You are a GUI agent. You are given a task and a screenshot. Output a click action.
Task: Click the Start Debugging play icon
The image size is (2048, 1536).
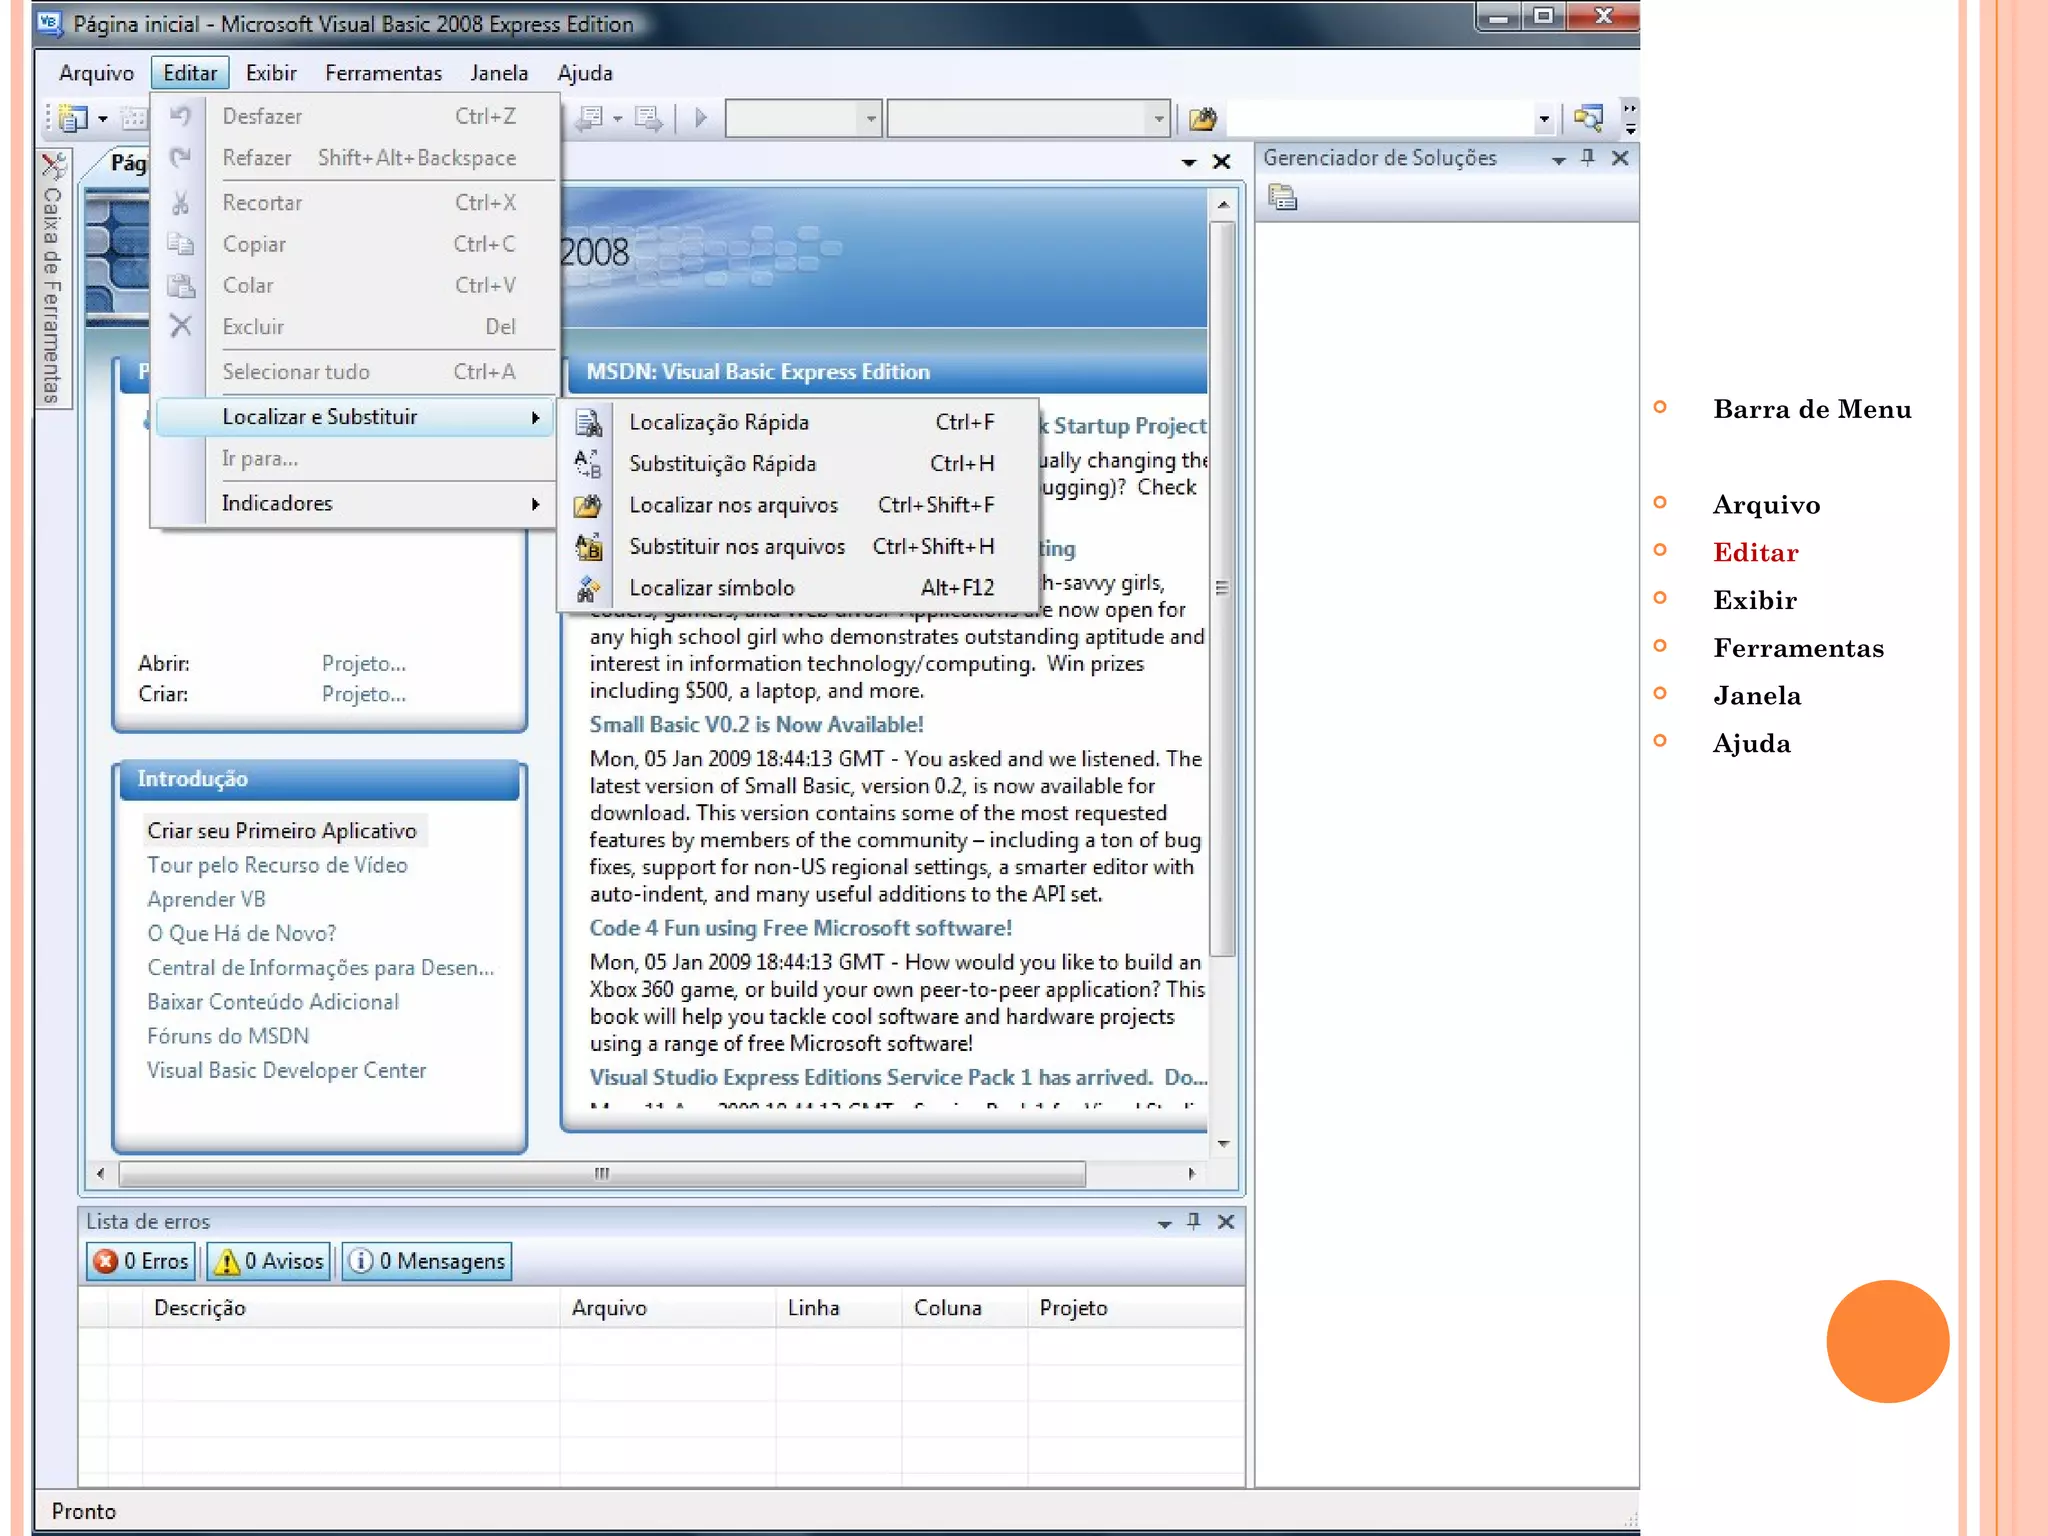pos(701,119)
